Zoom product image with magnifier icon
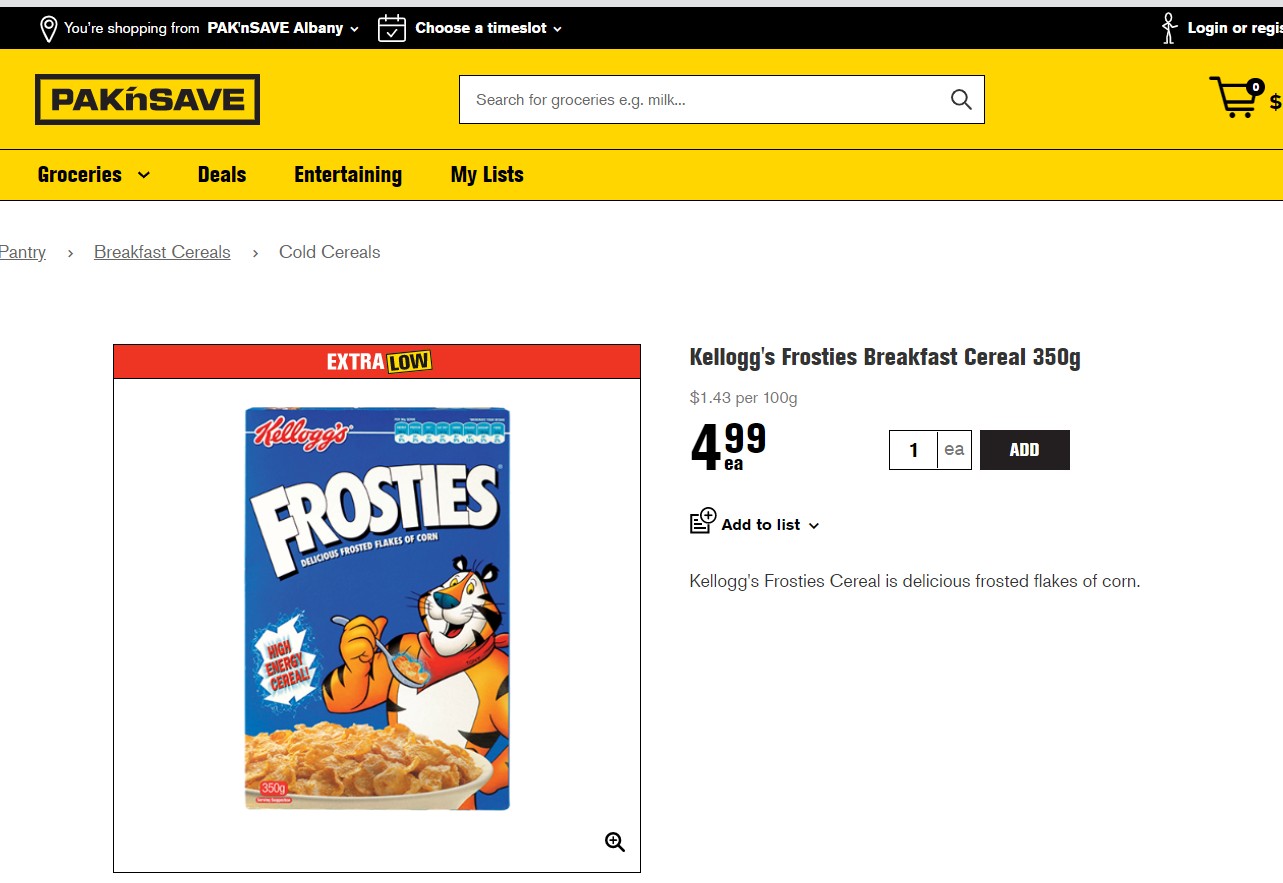This screenshot has height=883, width=1283. [x=615, y=842]
